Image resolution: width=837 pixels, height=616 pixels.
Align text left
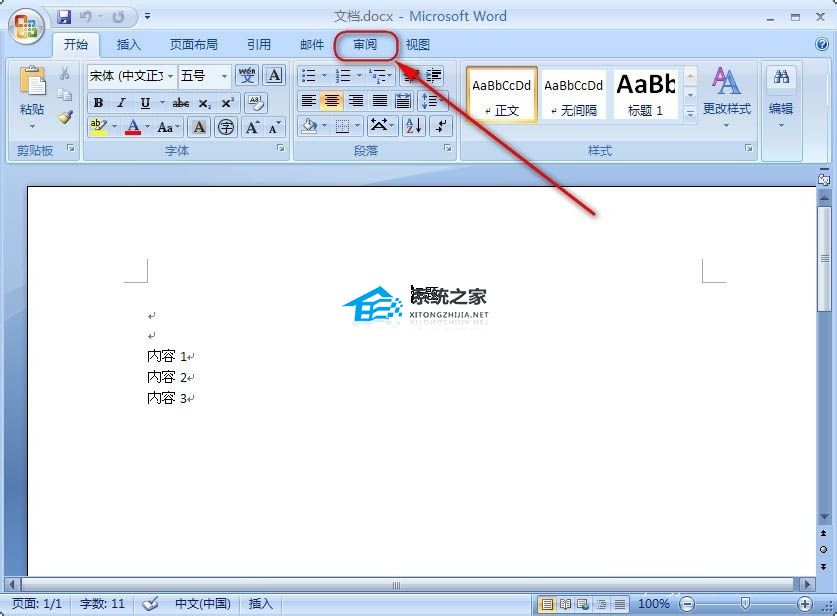point(309,100)
